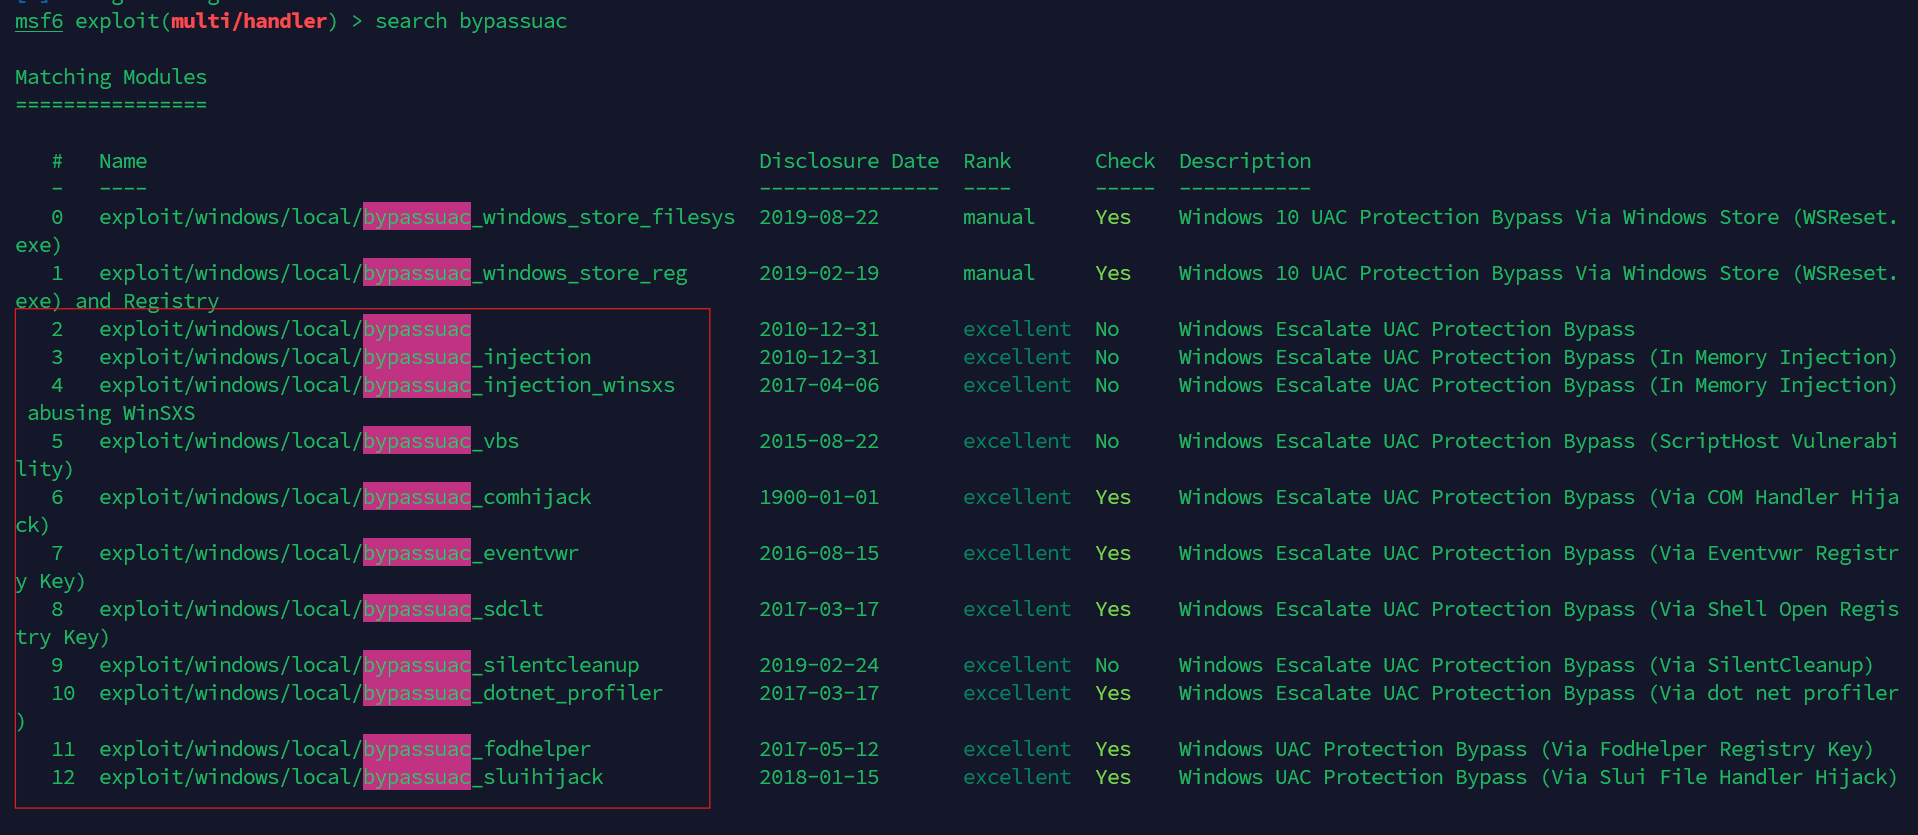Click the bypassuac_sluihijack module name

click(351, 777)
